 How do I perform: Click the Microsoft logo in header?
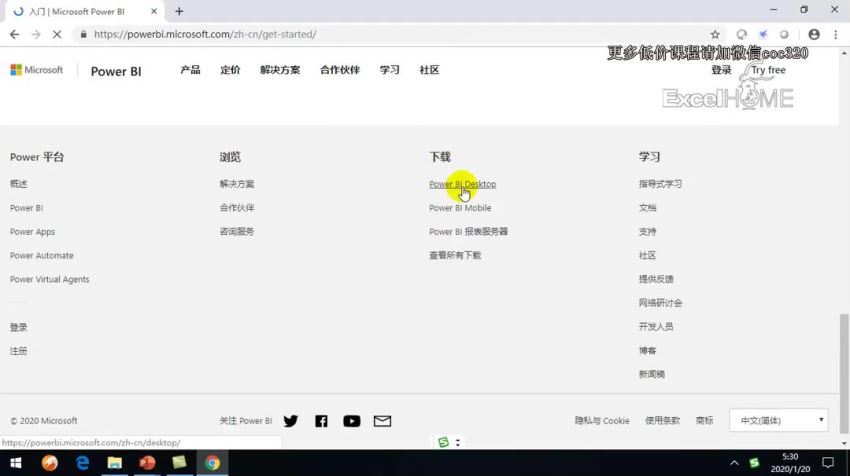point(36,70)
